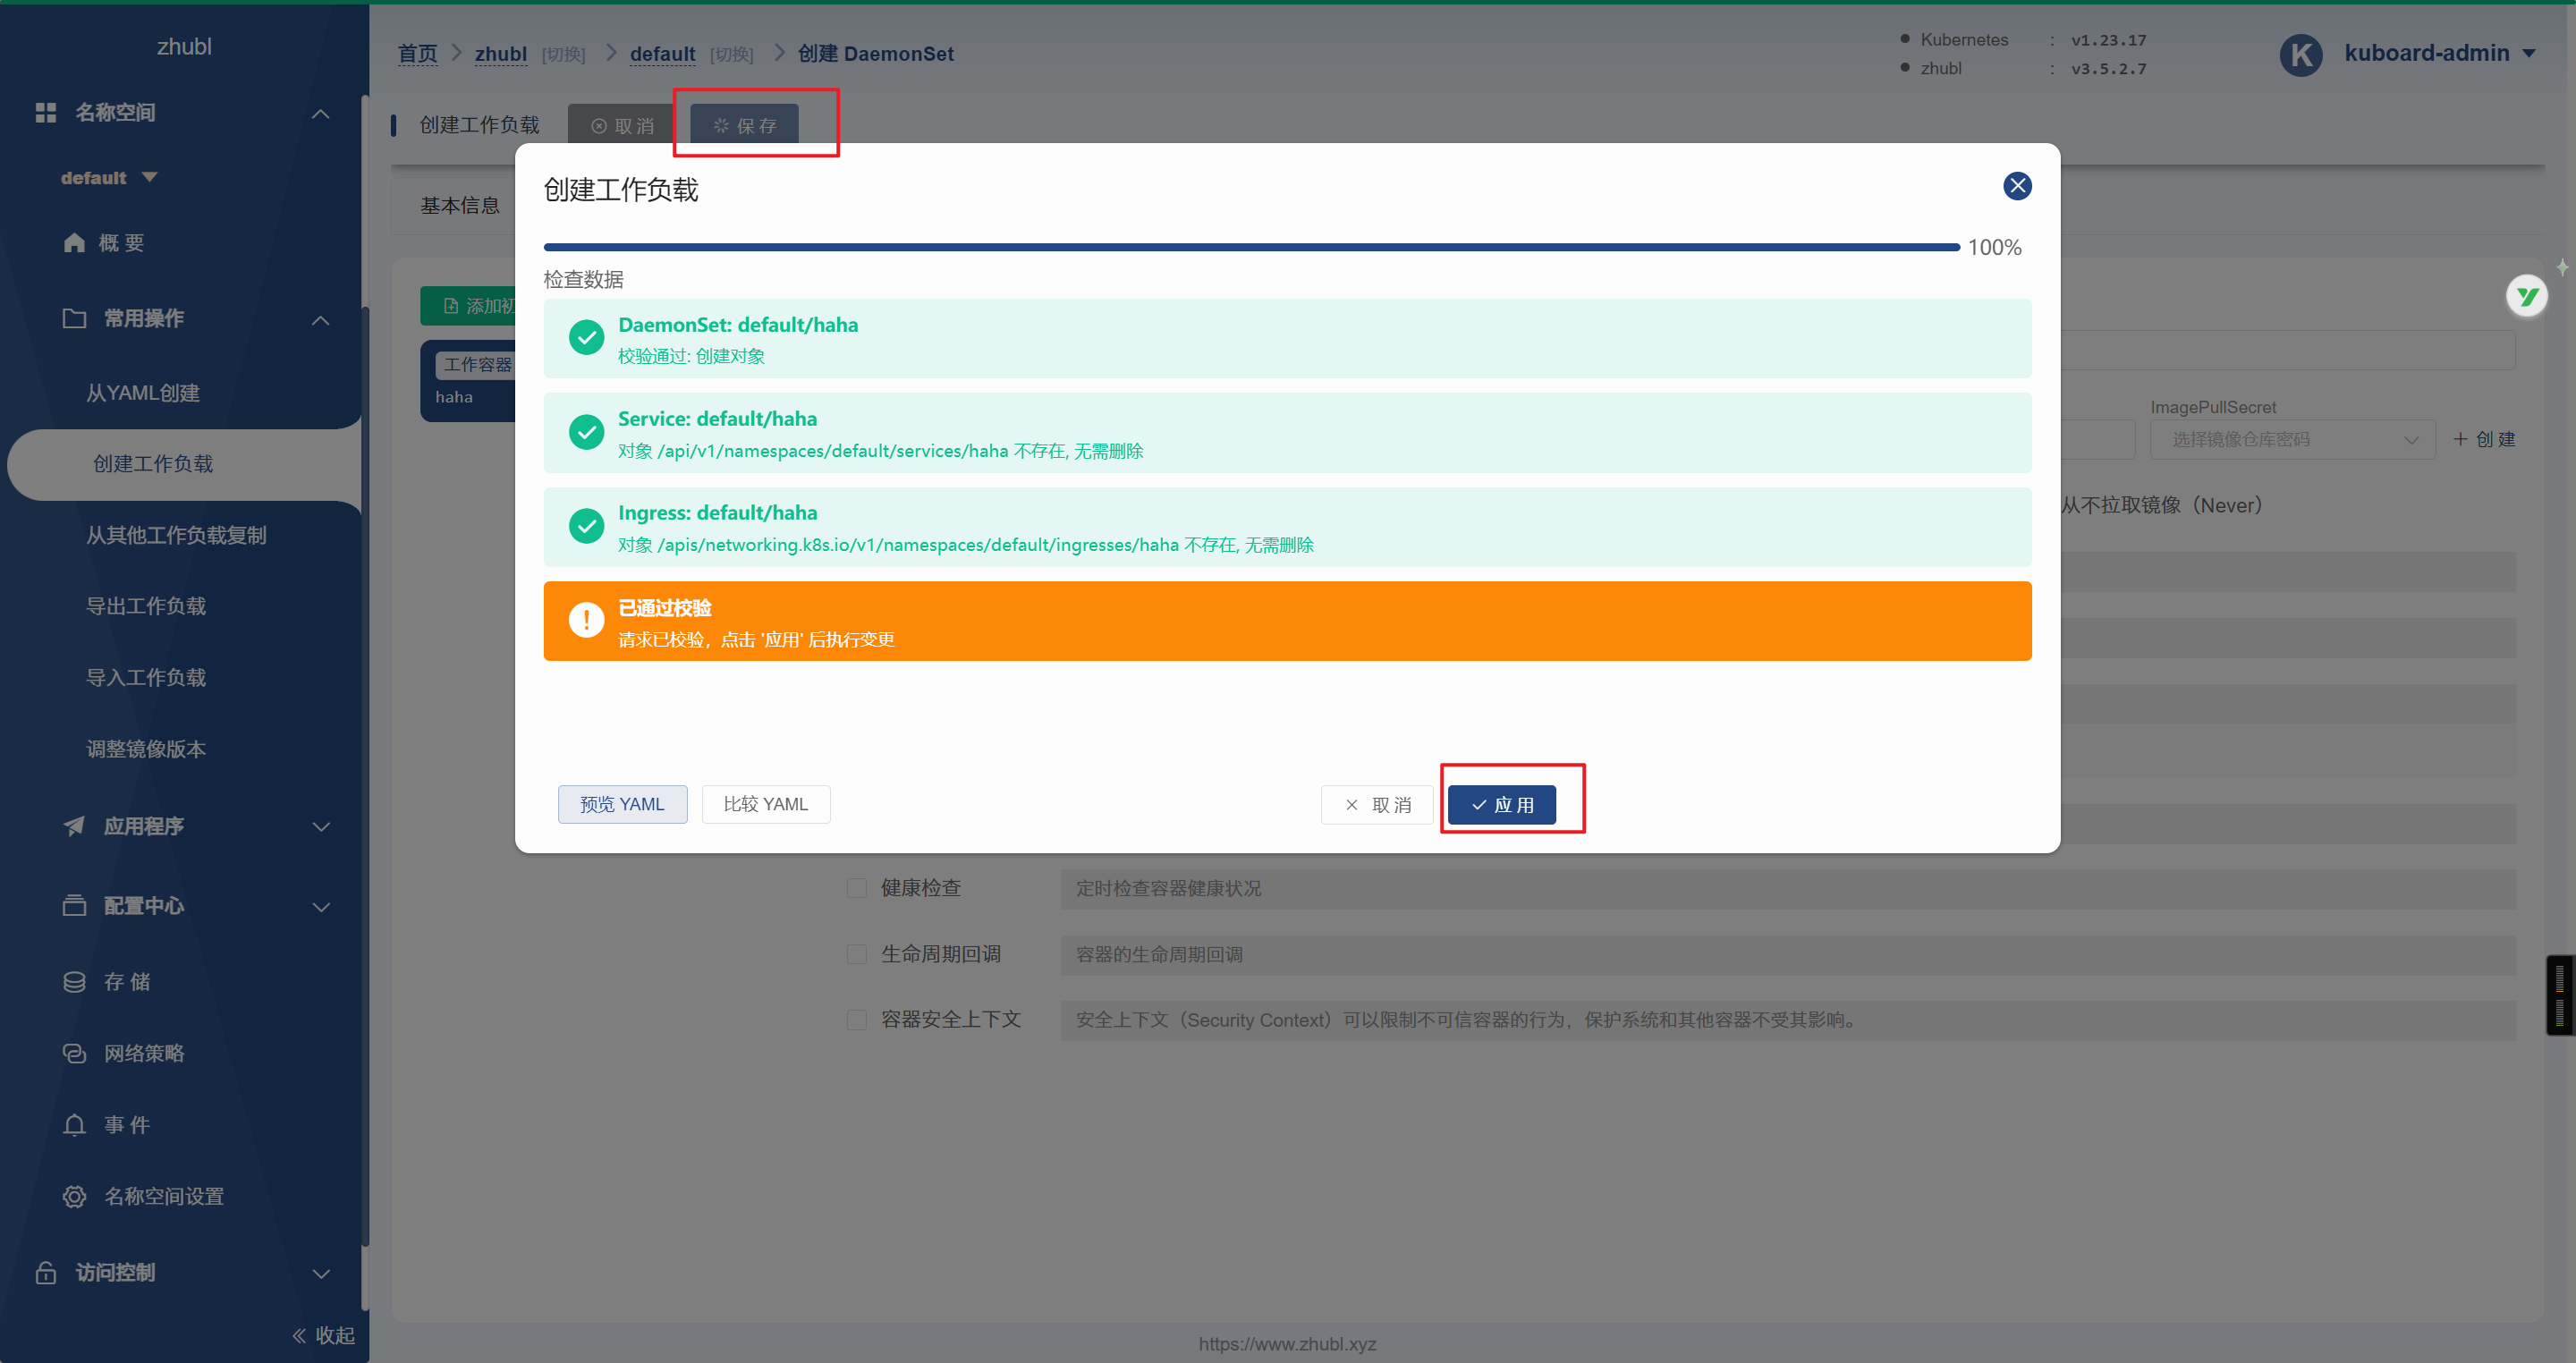Click the lock icon beside 访问控制
Viewport: 2576px width, 1363px height.
coord(46,1273)
